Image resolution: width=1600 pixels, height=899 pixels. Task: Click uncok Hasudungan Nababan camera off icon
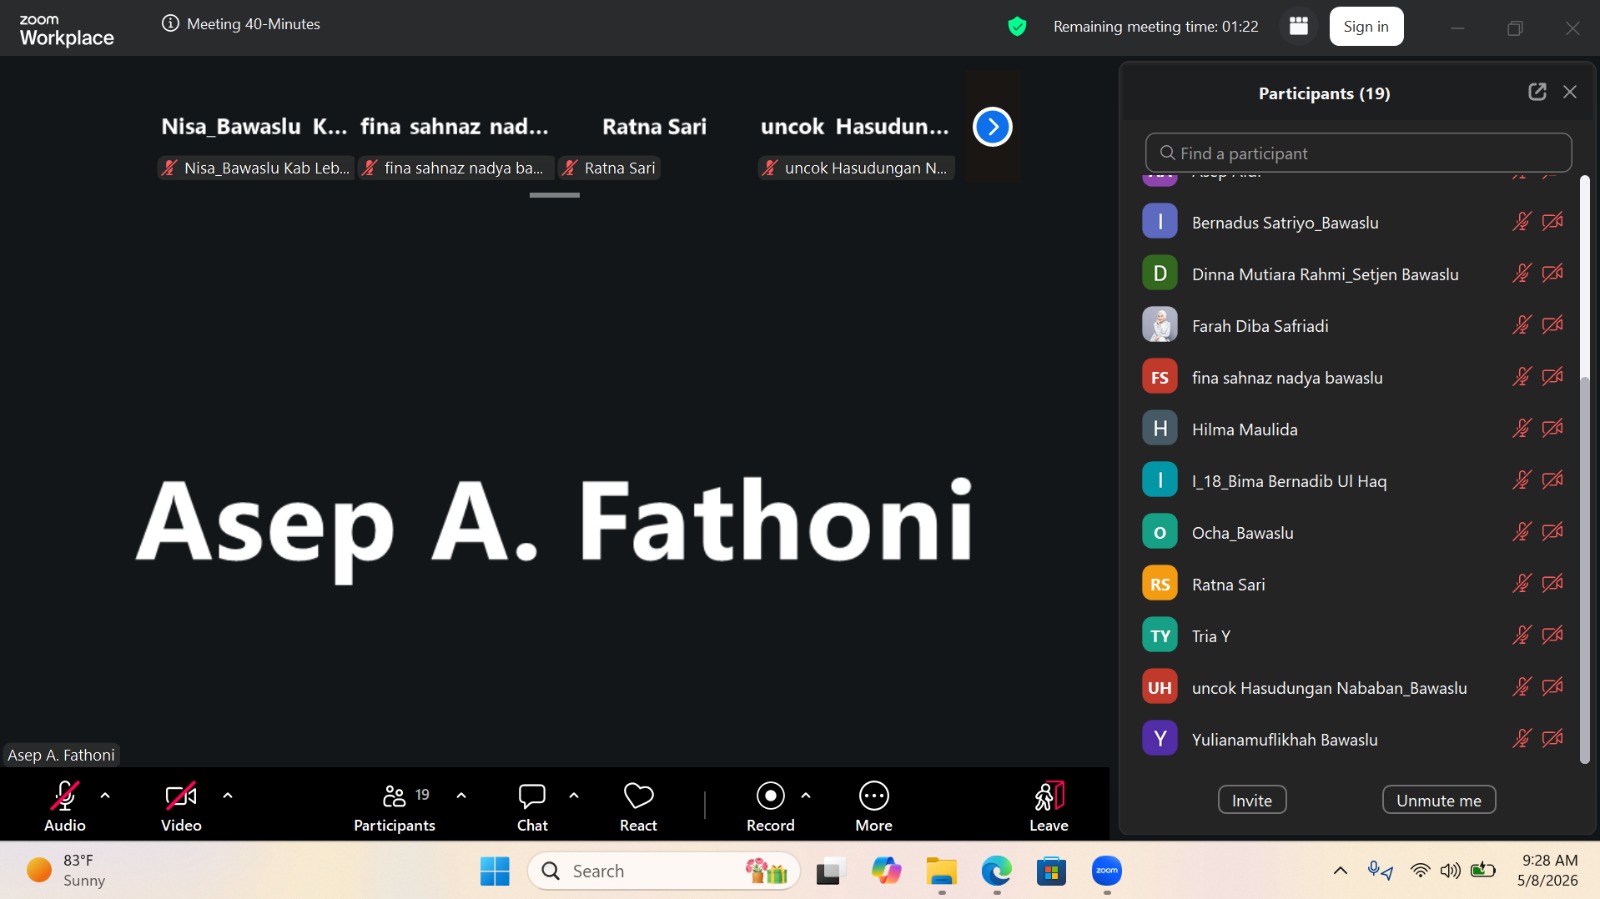pyautogui.click(x=1553, y=687)
